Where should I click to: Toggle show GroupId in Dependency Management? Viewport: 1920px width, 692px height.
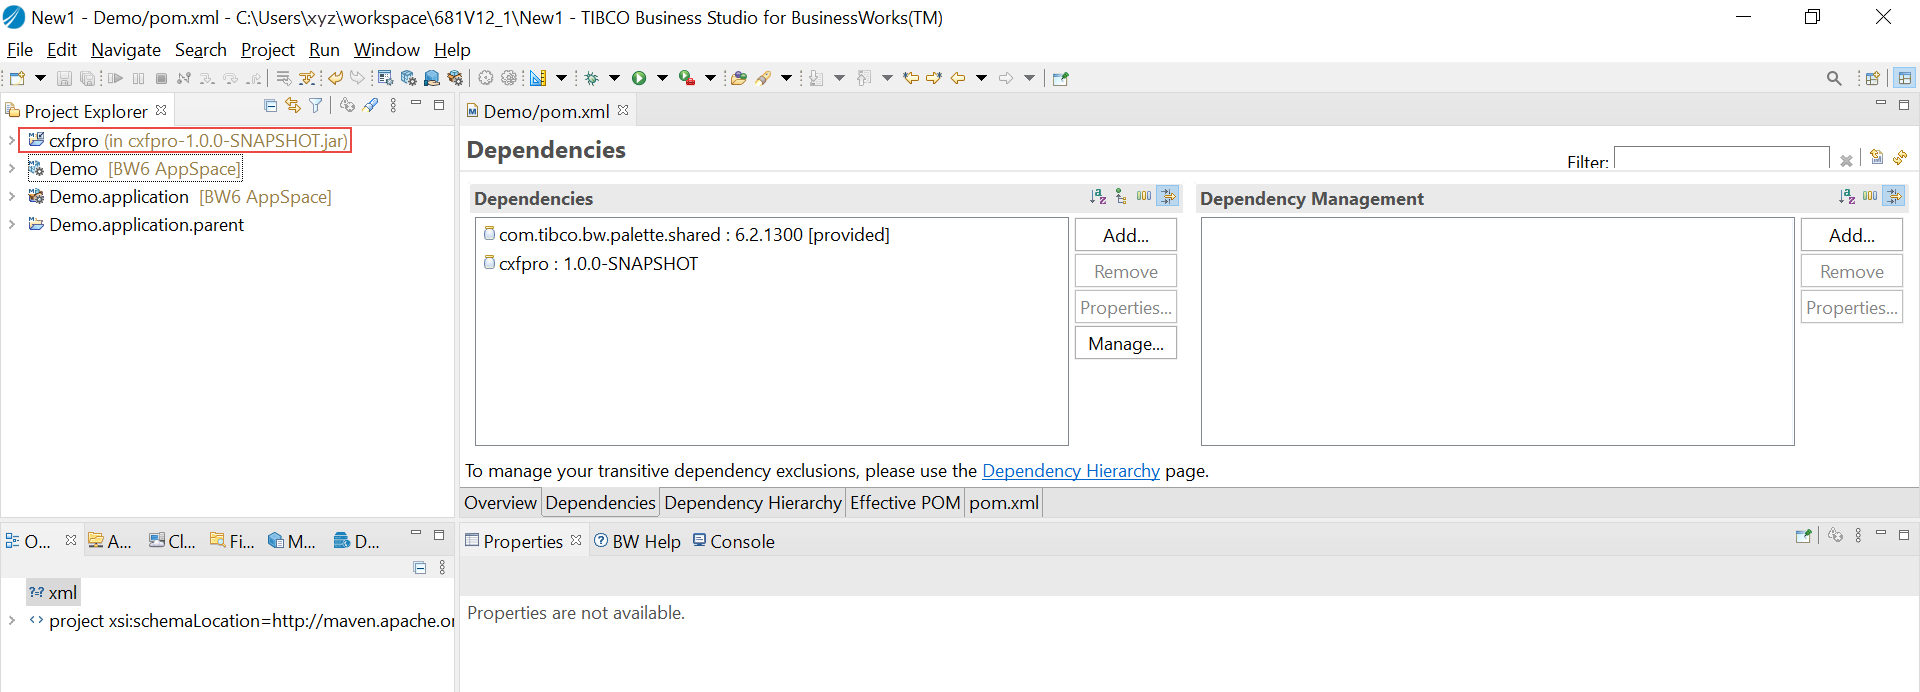point(1870,196)
